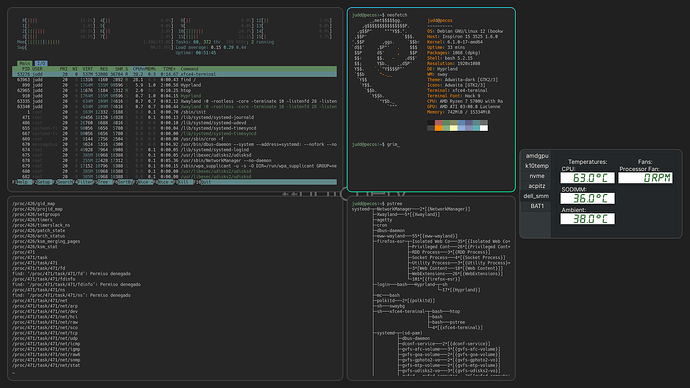Click F2 Setup in htop function bar
Screen dimensions: 690x388
pos(43,182)
